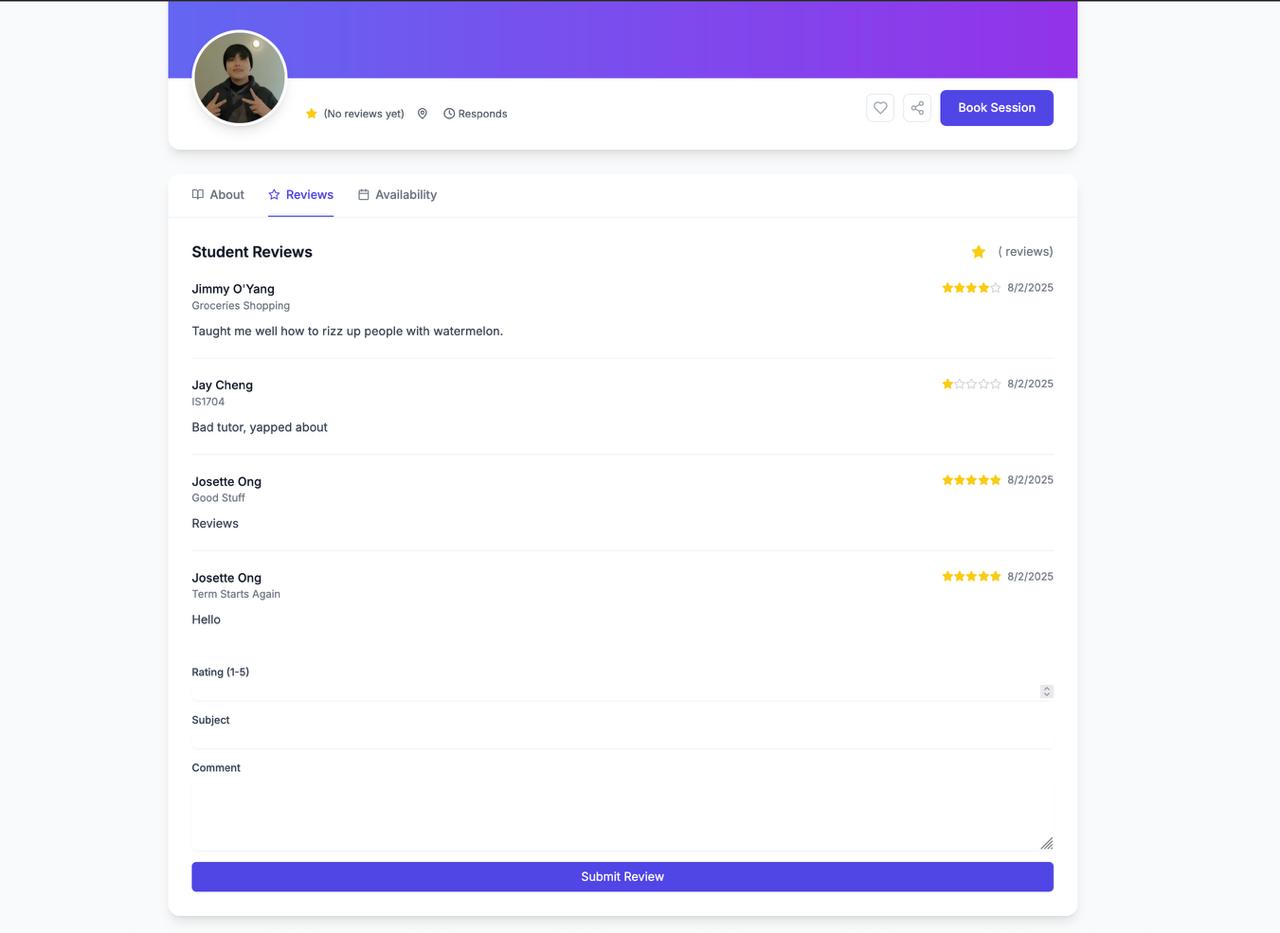The image size is (1280, 933).
Task: Click the book icon on About tab
Action: tap(198, 195)
